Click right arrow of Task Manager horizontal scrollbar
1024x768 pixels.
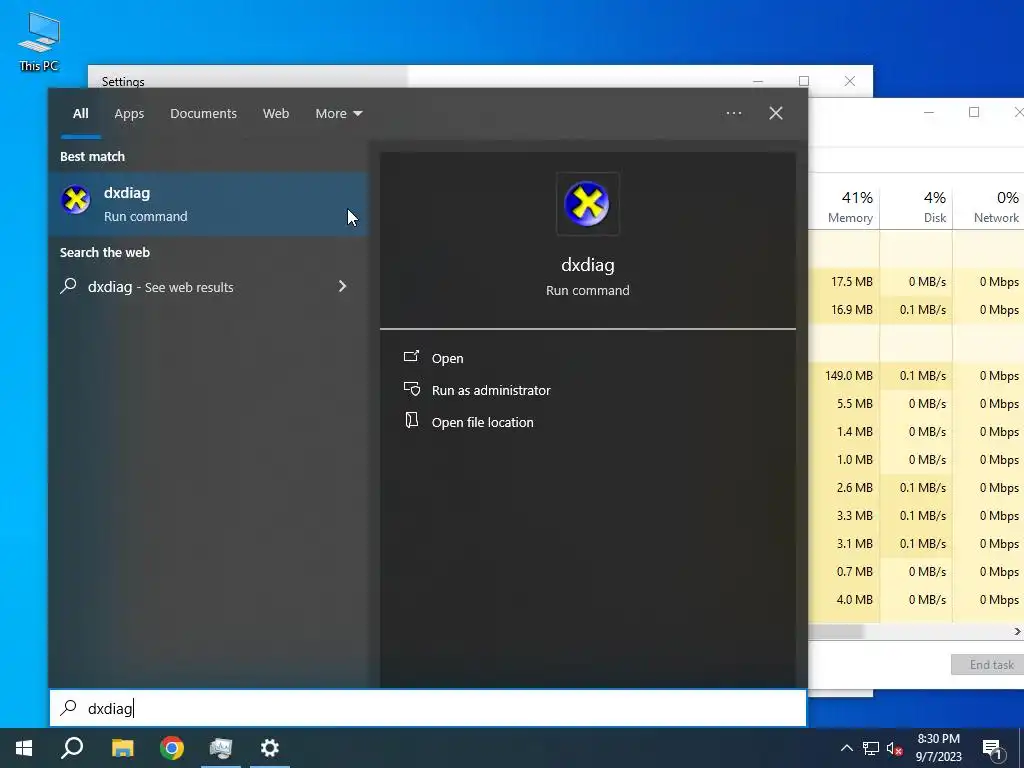(1017, 632)
